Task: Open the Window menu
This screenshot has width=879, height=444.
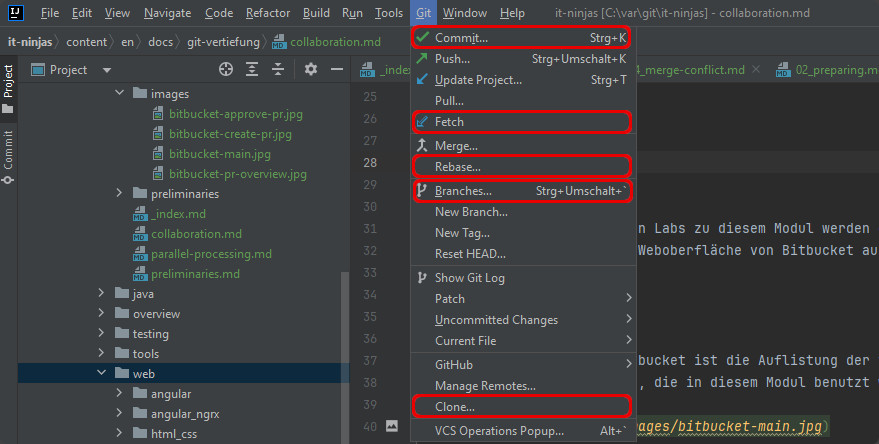Action: coord(465,12)
